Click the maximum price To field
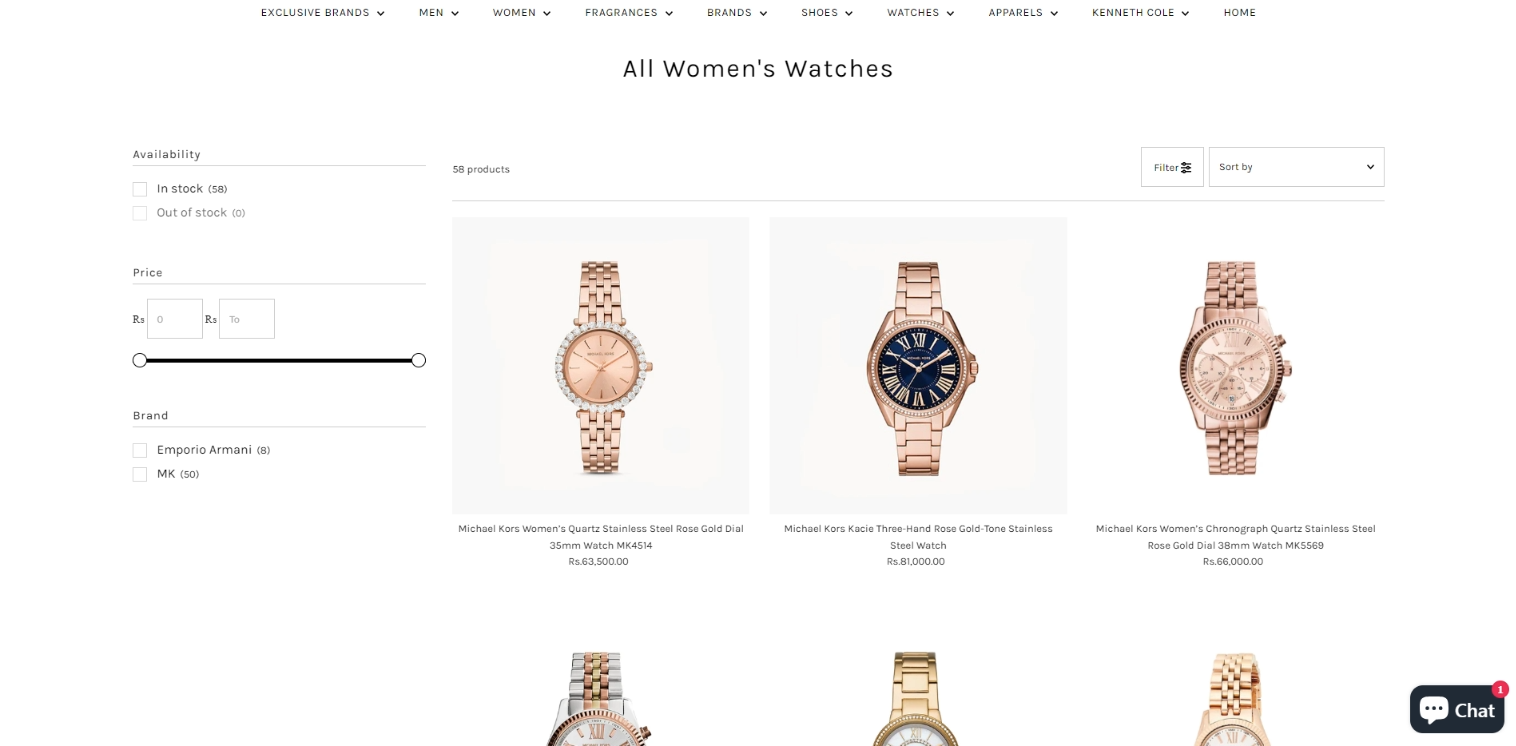1516x746 pixels. pos(247,319)
